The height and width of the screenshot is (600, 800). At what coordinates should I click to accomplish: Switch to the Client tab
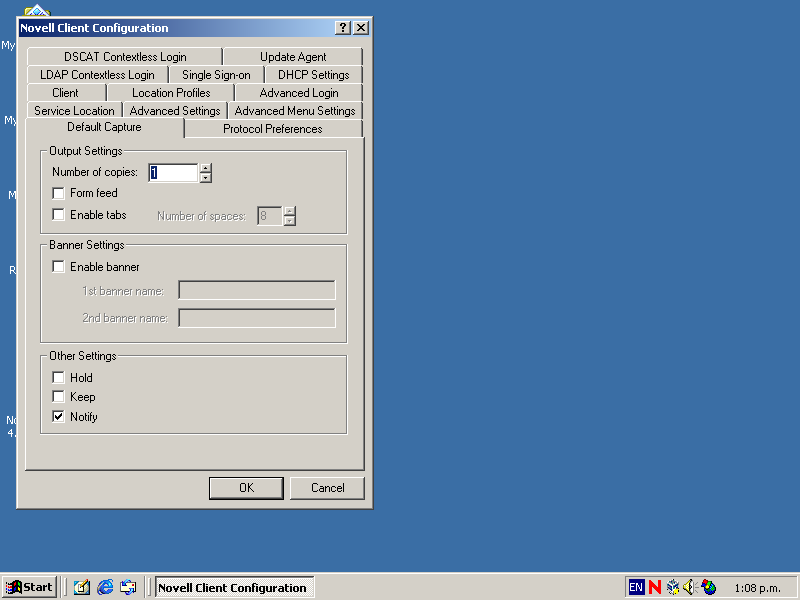point(66,93)
